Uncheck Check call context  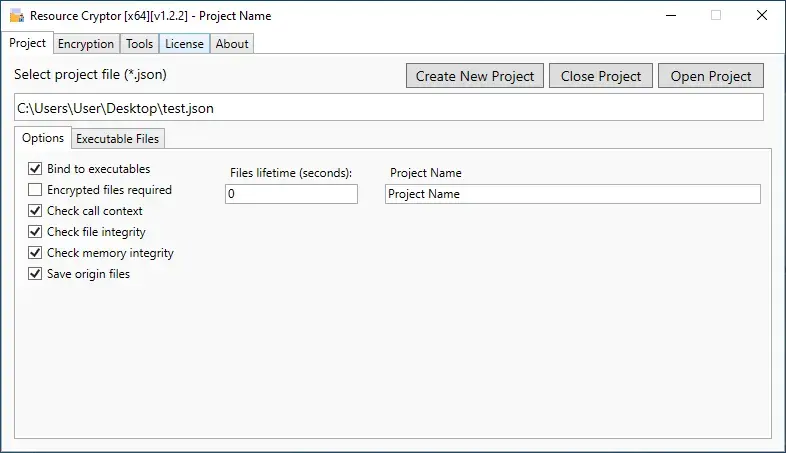(35, 211)
